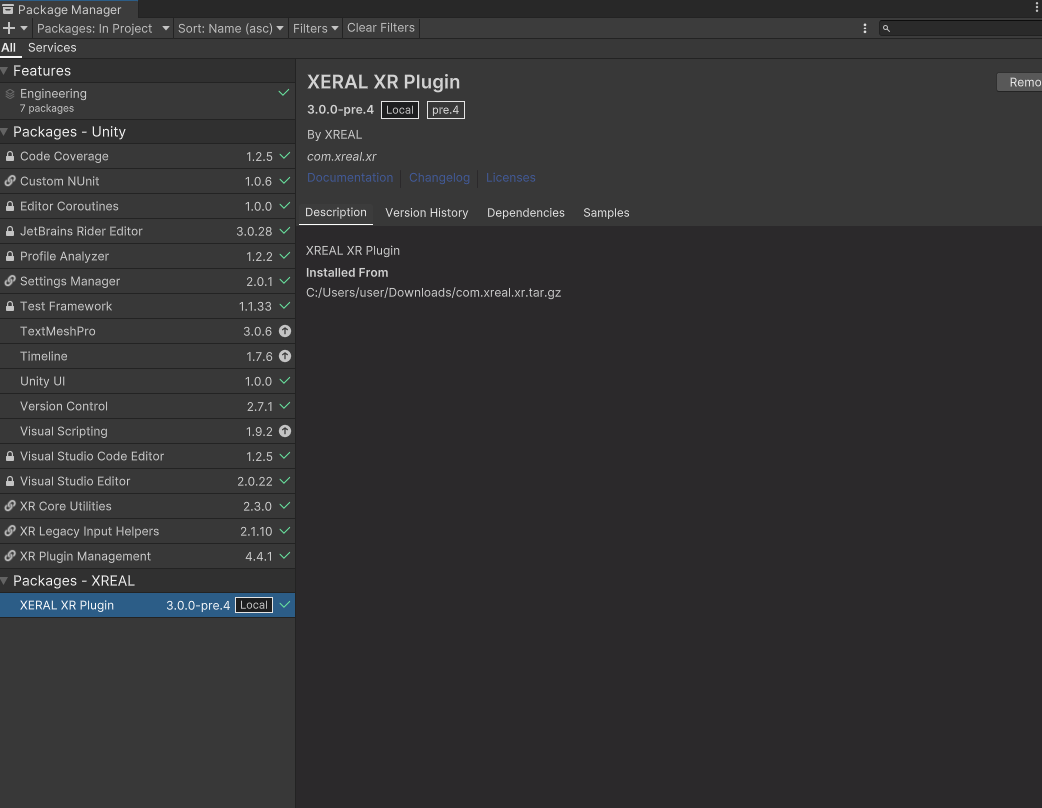Viewport: 1042px width, 808px height.
Task: Click the Editor Coroutines lock icon
Action: 10,206
